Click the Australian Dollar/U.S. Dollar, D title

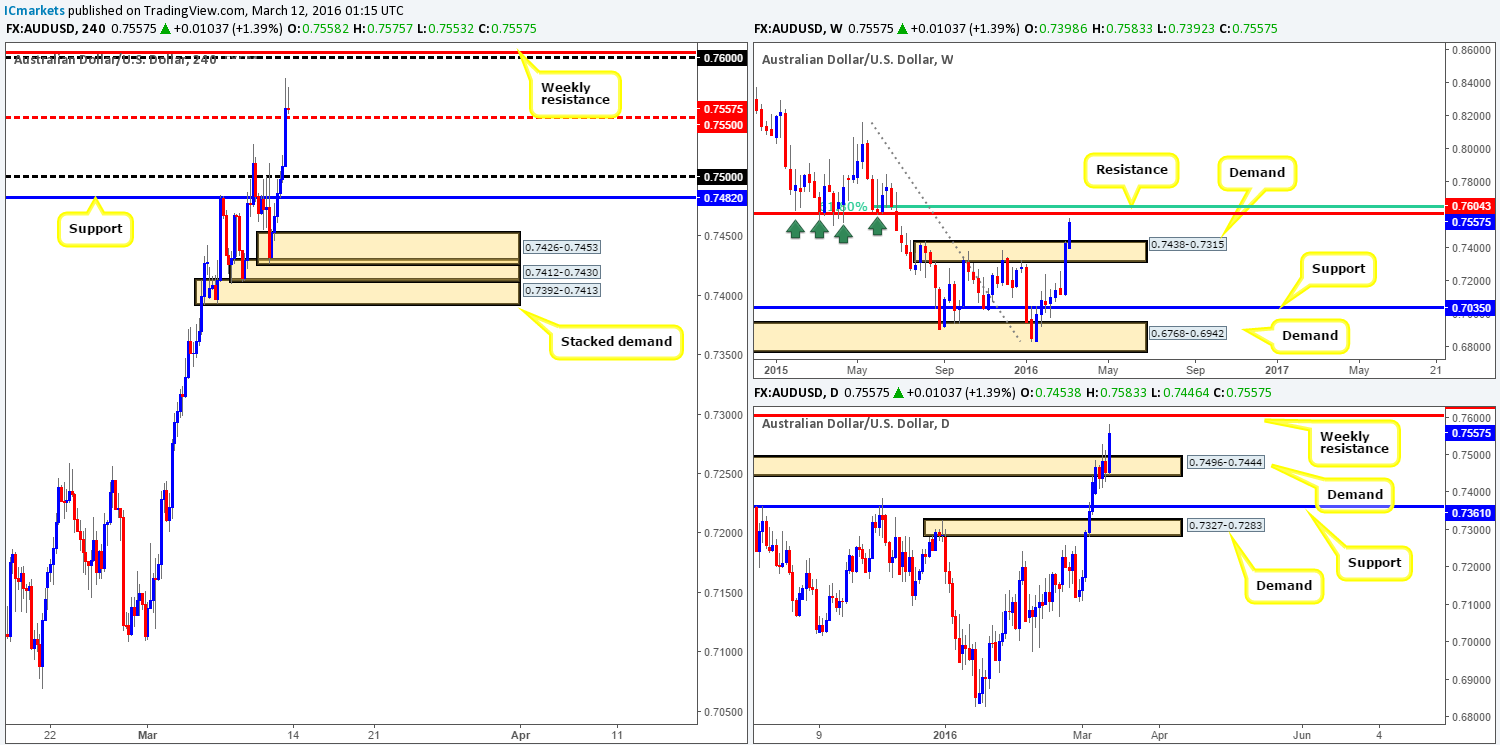pyautogui.click(x=856, y=424)
